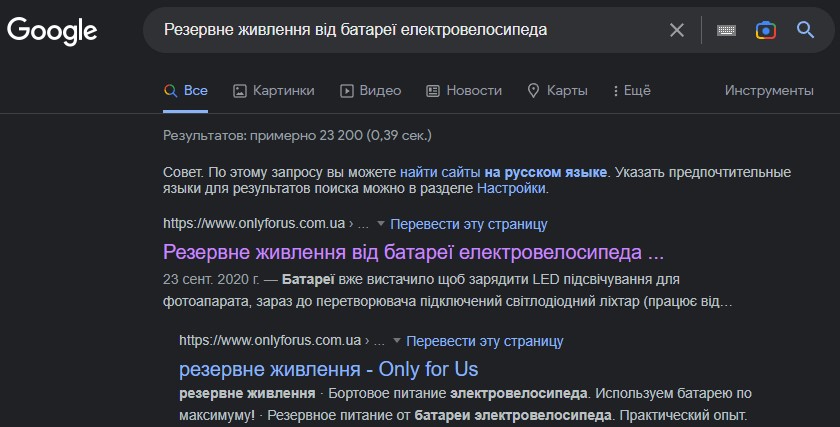
Task: Go to the Карты maps tab
Action: click(557, 90)
